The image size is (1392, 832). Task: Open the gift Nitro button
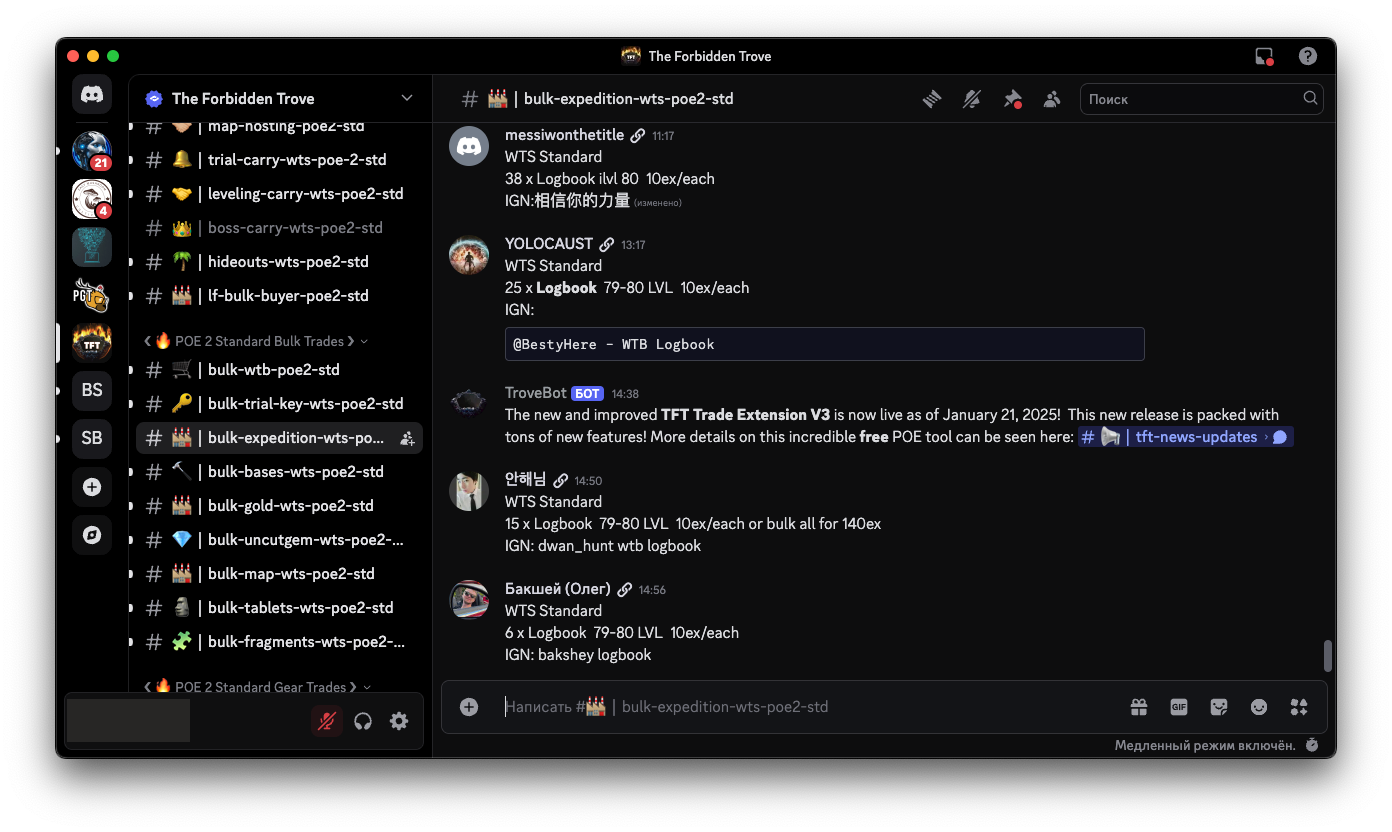pyautogui.click(x=1139, y=707)
